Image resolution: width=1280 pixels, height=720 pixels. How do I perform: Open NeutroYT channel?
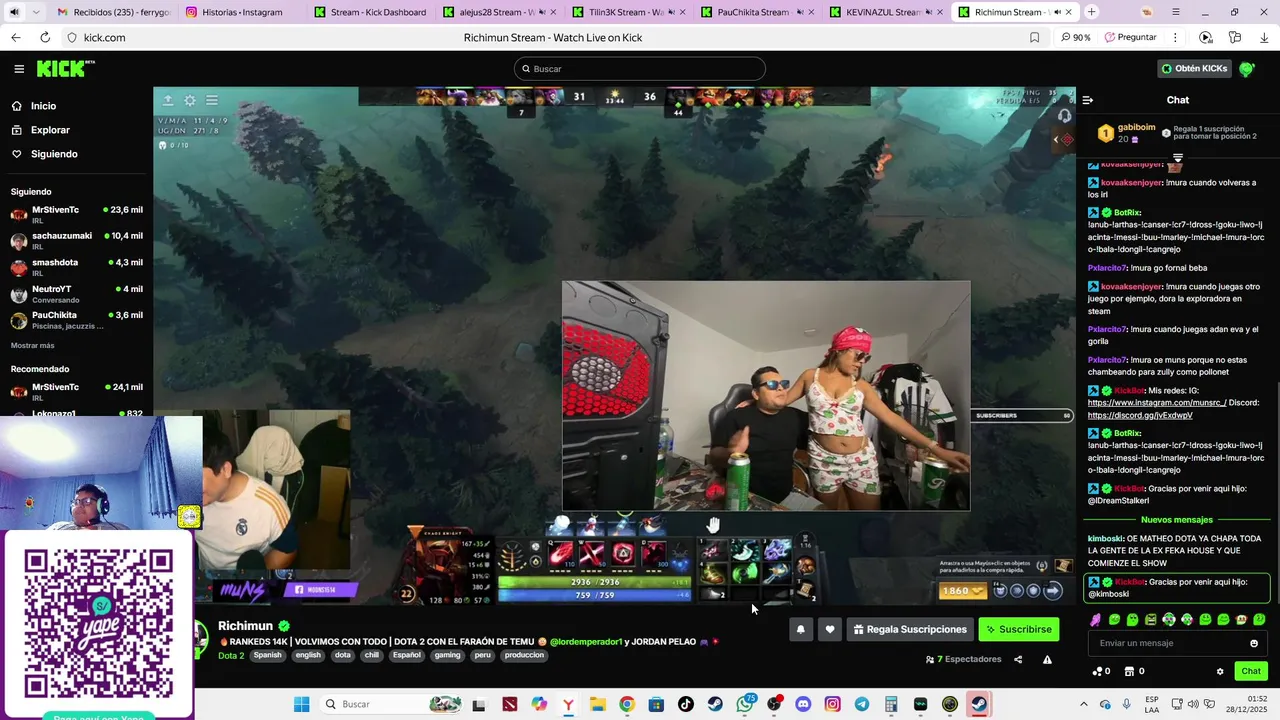pyautogui.click(x=76, y=292)
